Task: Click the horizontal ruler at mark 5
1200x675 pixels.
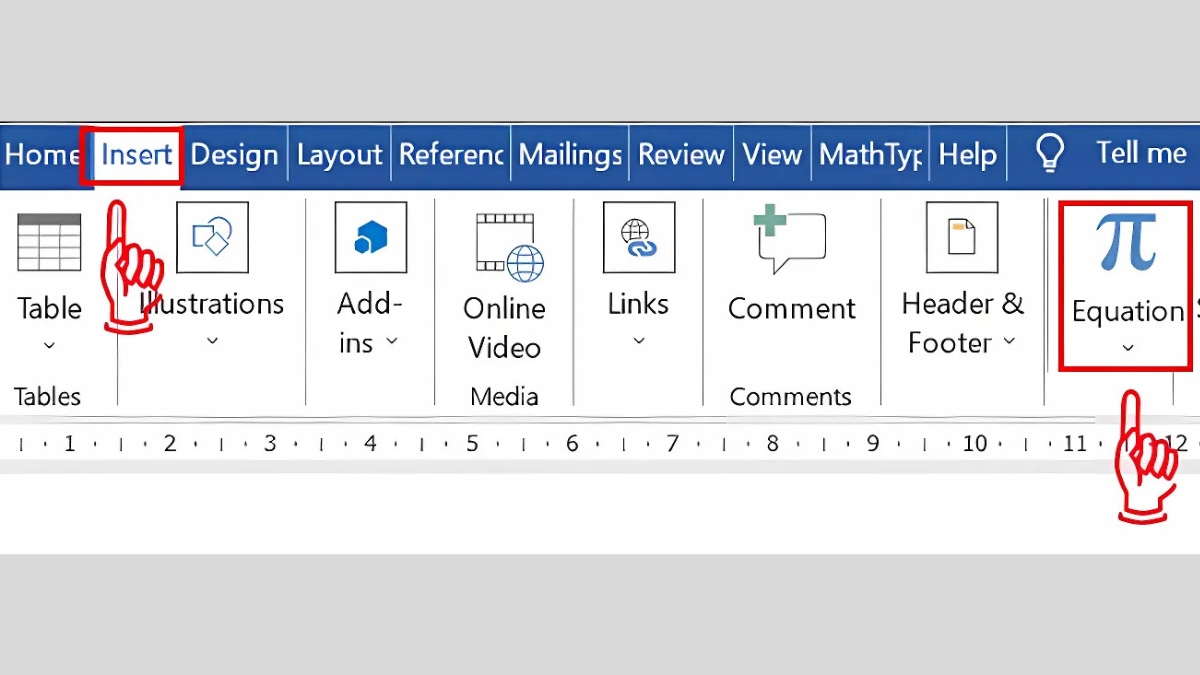Action: [x=472, y=443]
